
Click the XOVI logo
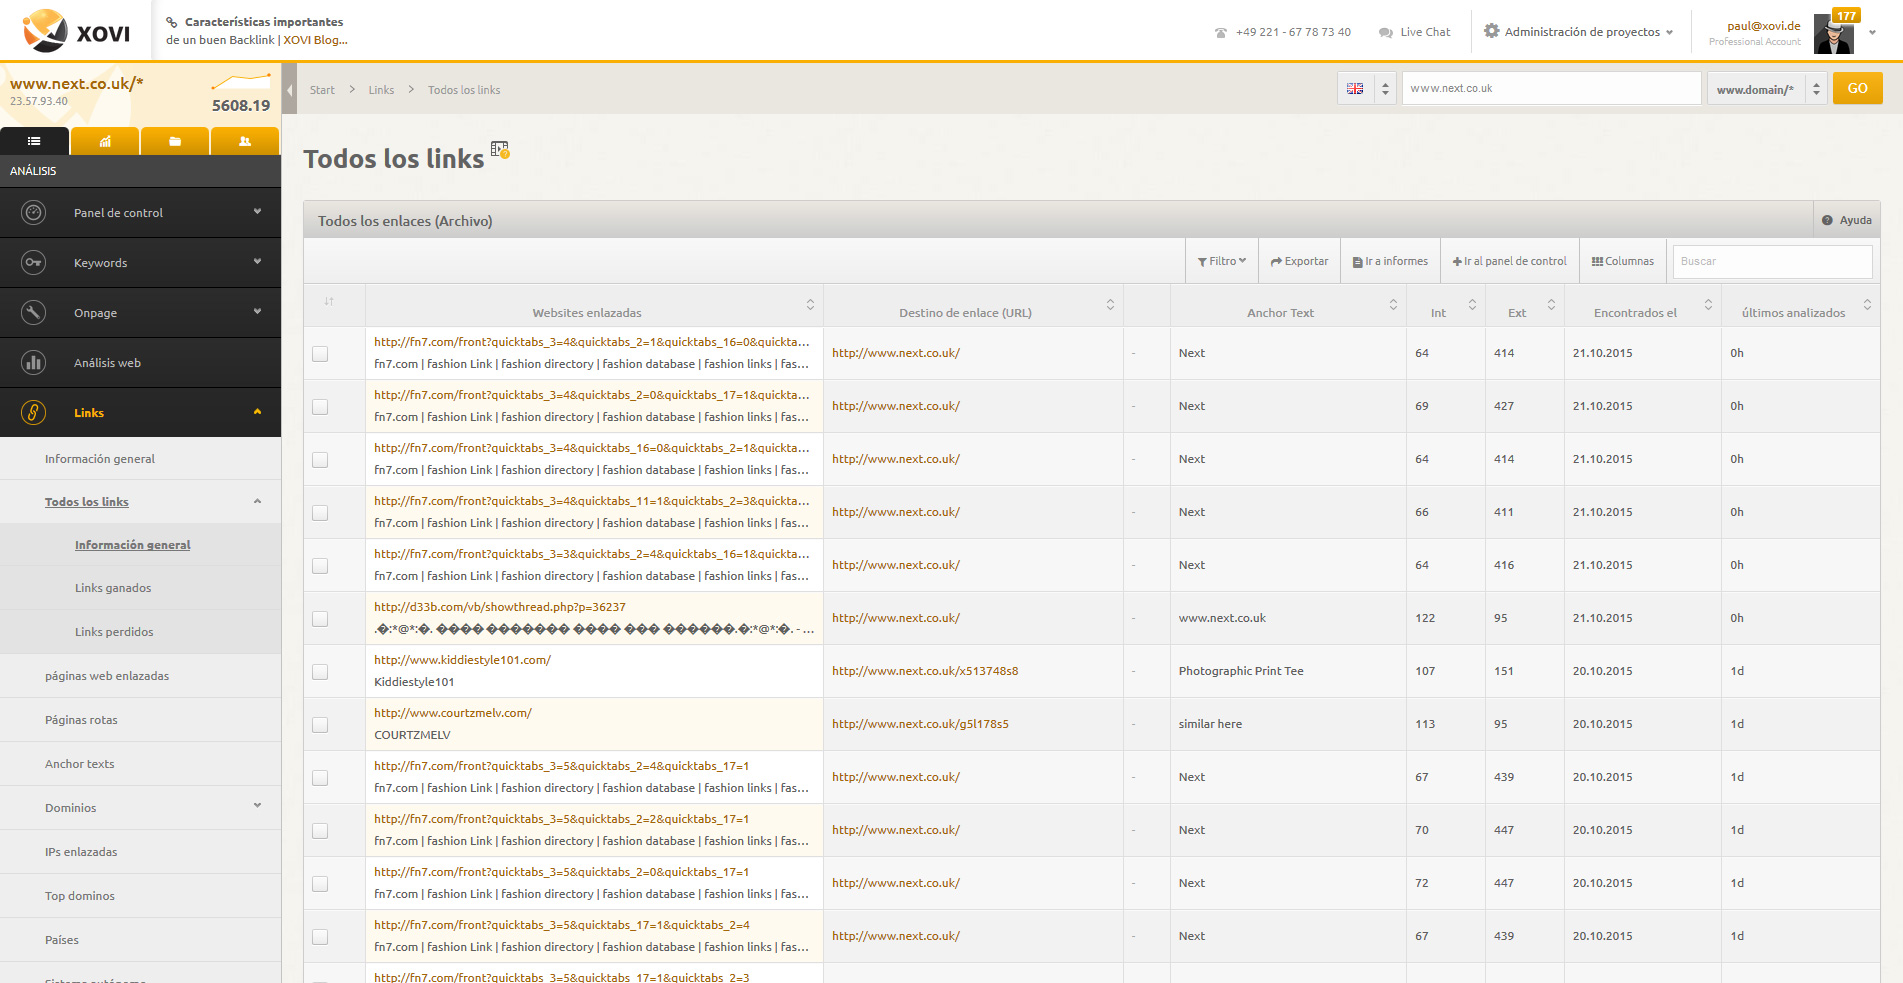point(76,31)
